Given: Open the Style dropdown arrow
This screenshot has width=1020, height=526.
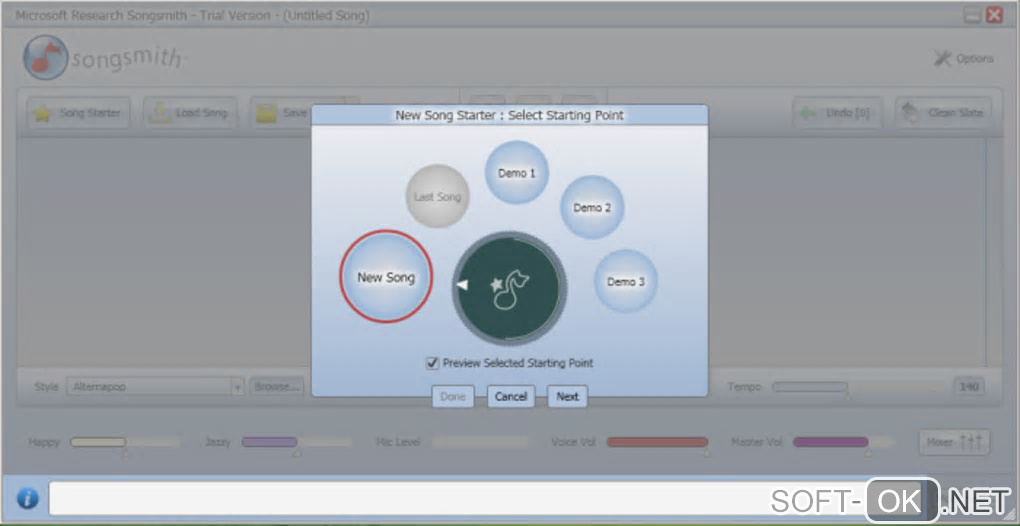Looking at the screenshot, I should (x=238, y=387).
